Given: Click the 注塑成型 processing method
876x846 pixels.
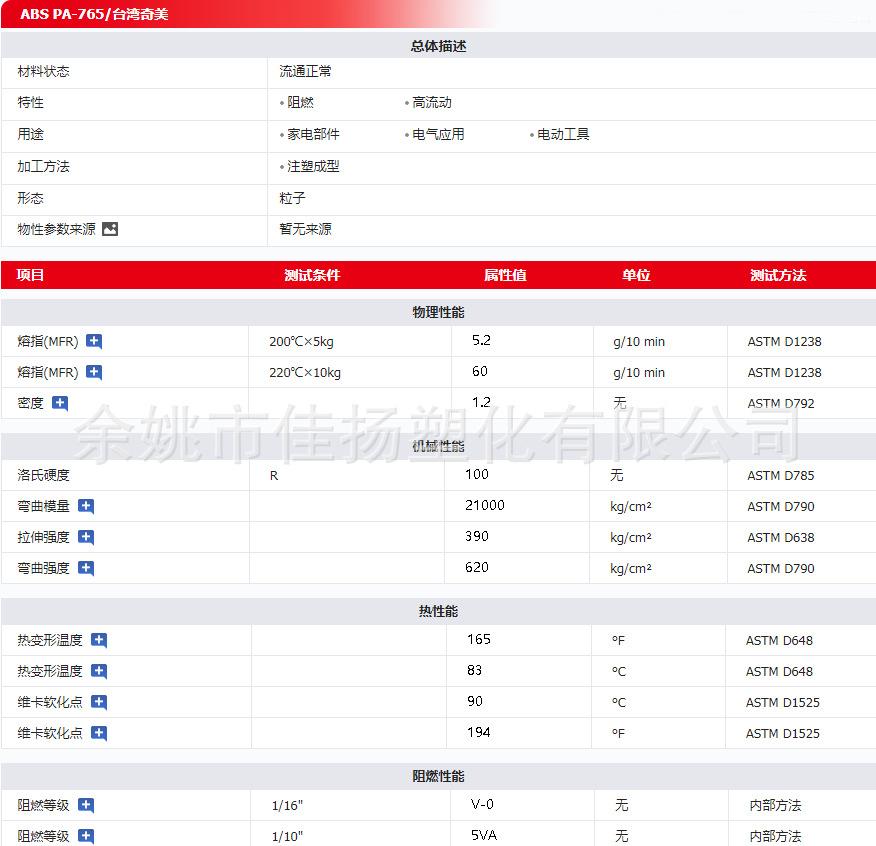Looking at the screenshot, I should (313, 167).
